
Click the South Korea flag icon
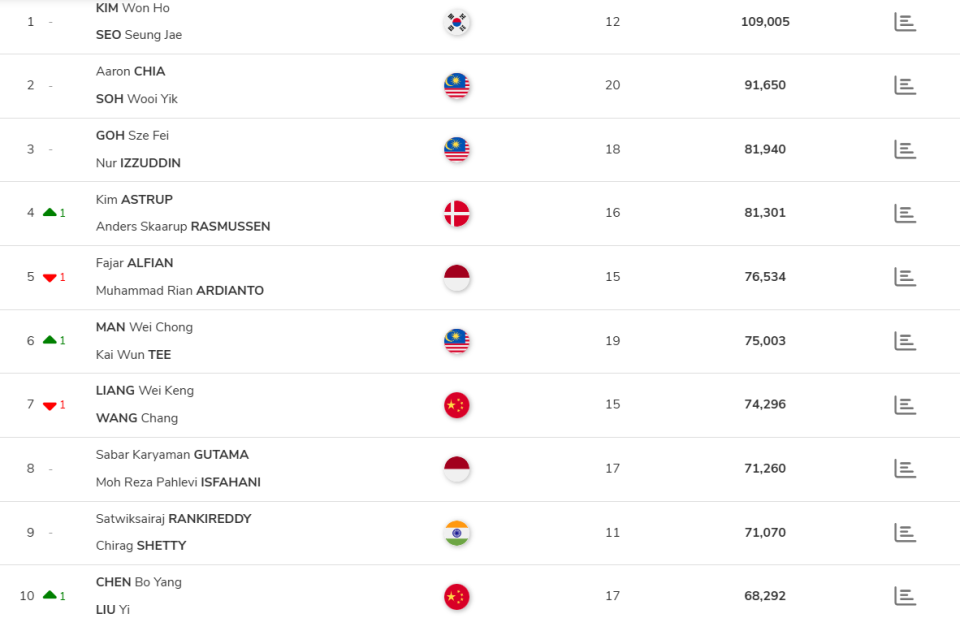pyautogui.click(x=457, y=22)
